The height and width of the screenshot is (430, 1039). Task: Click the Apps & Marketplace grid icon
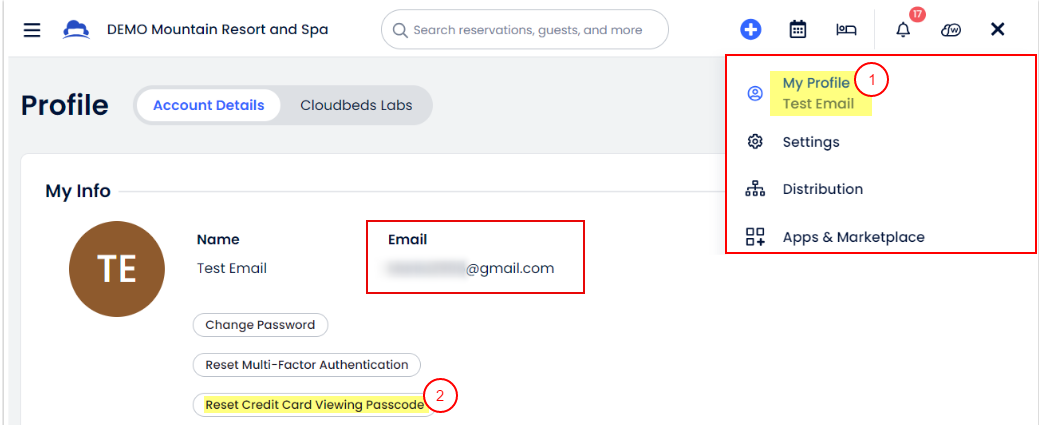[x=755, y=237]
